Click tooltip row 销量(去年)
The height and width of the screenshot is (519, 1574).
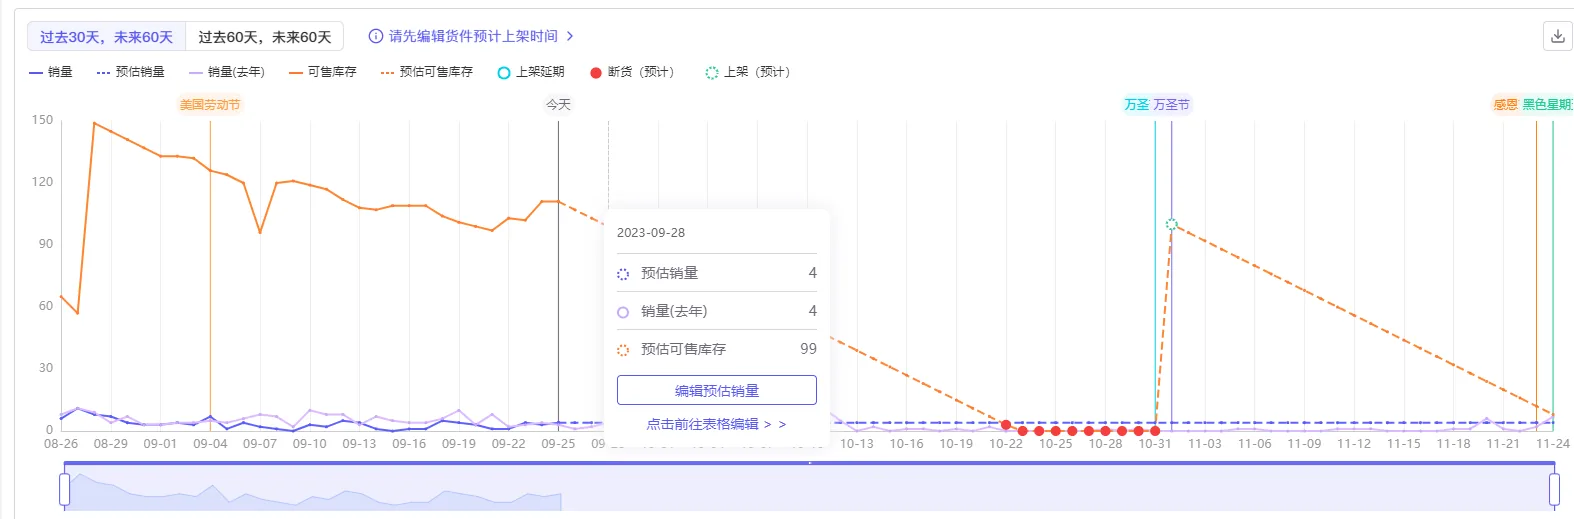(717, 311)
